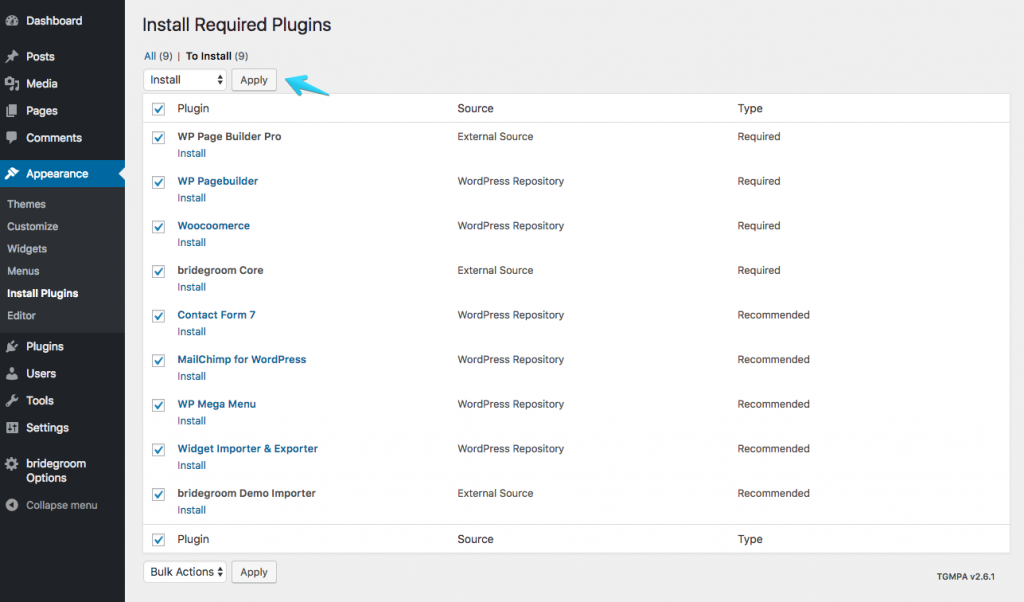
Task: Click Install under bridegroom Core
Action: pyautogui.click(x=191, y=287)
